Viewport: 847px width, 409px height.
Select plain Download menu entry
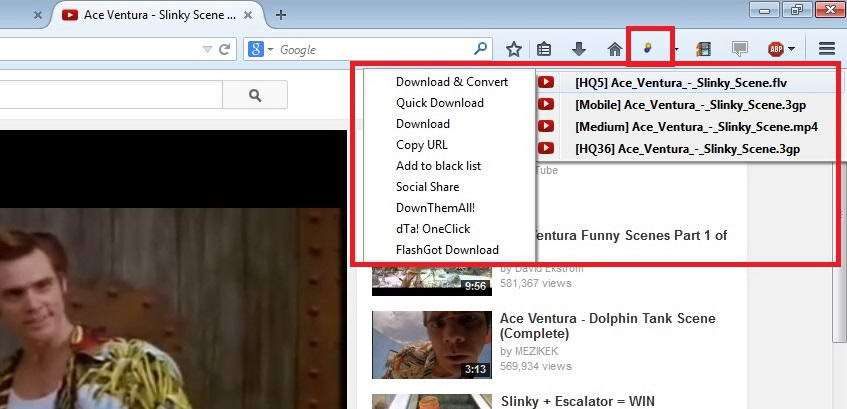coord(423,124)
